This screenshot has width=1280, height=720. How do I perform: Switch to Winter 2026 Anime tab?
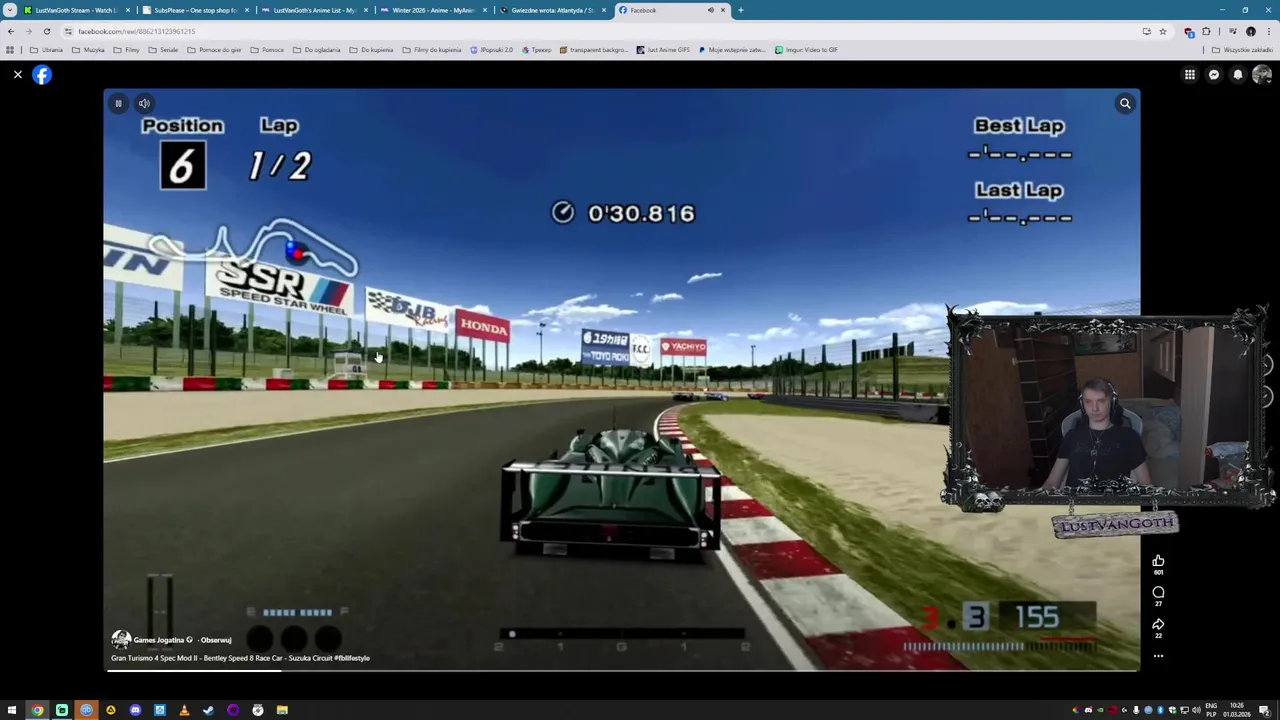433,10
